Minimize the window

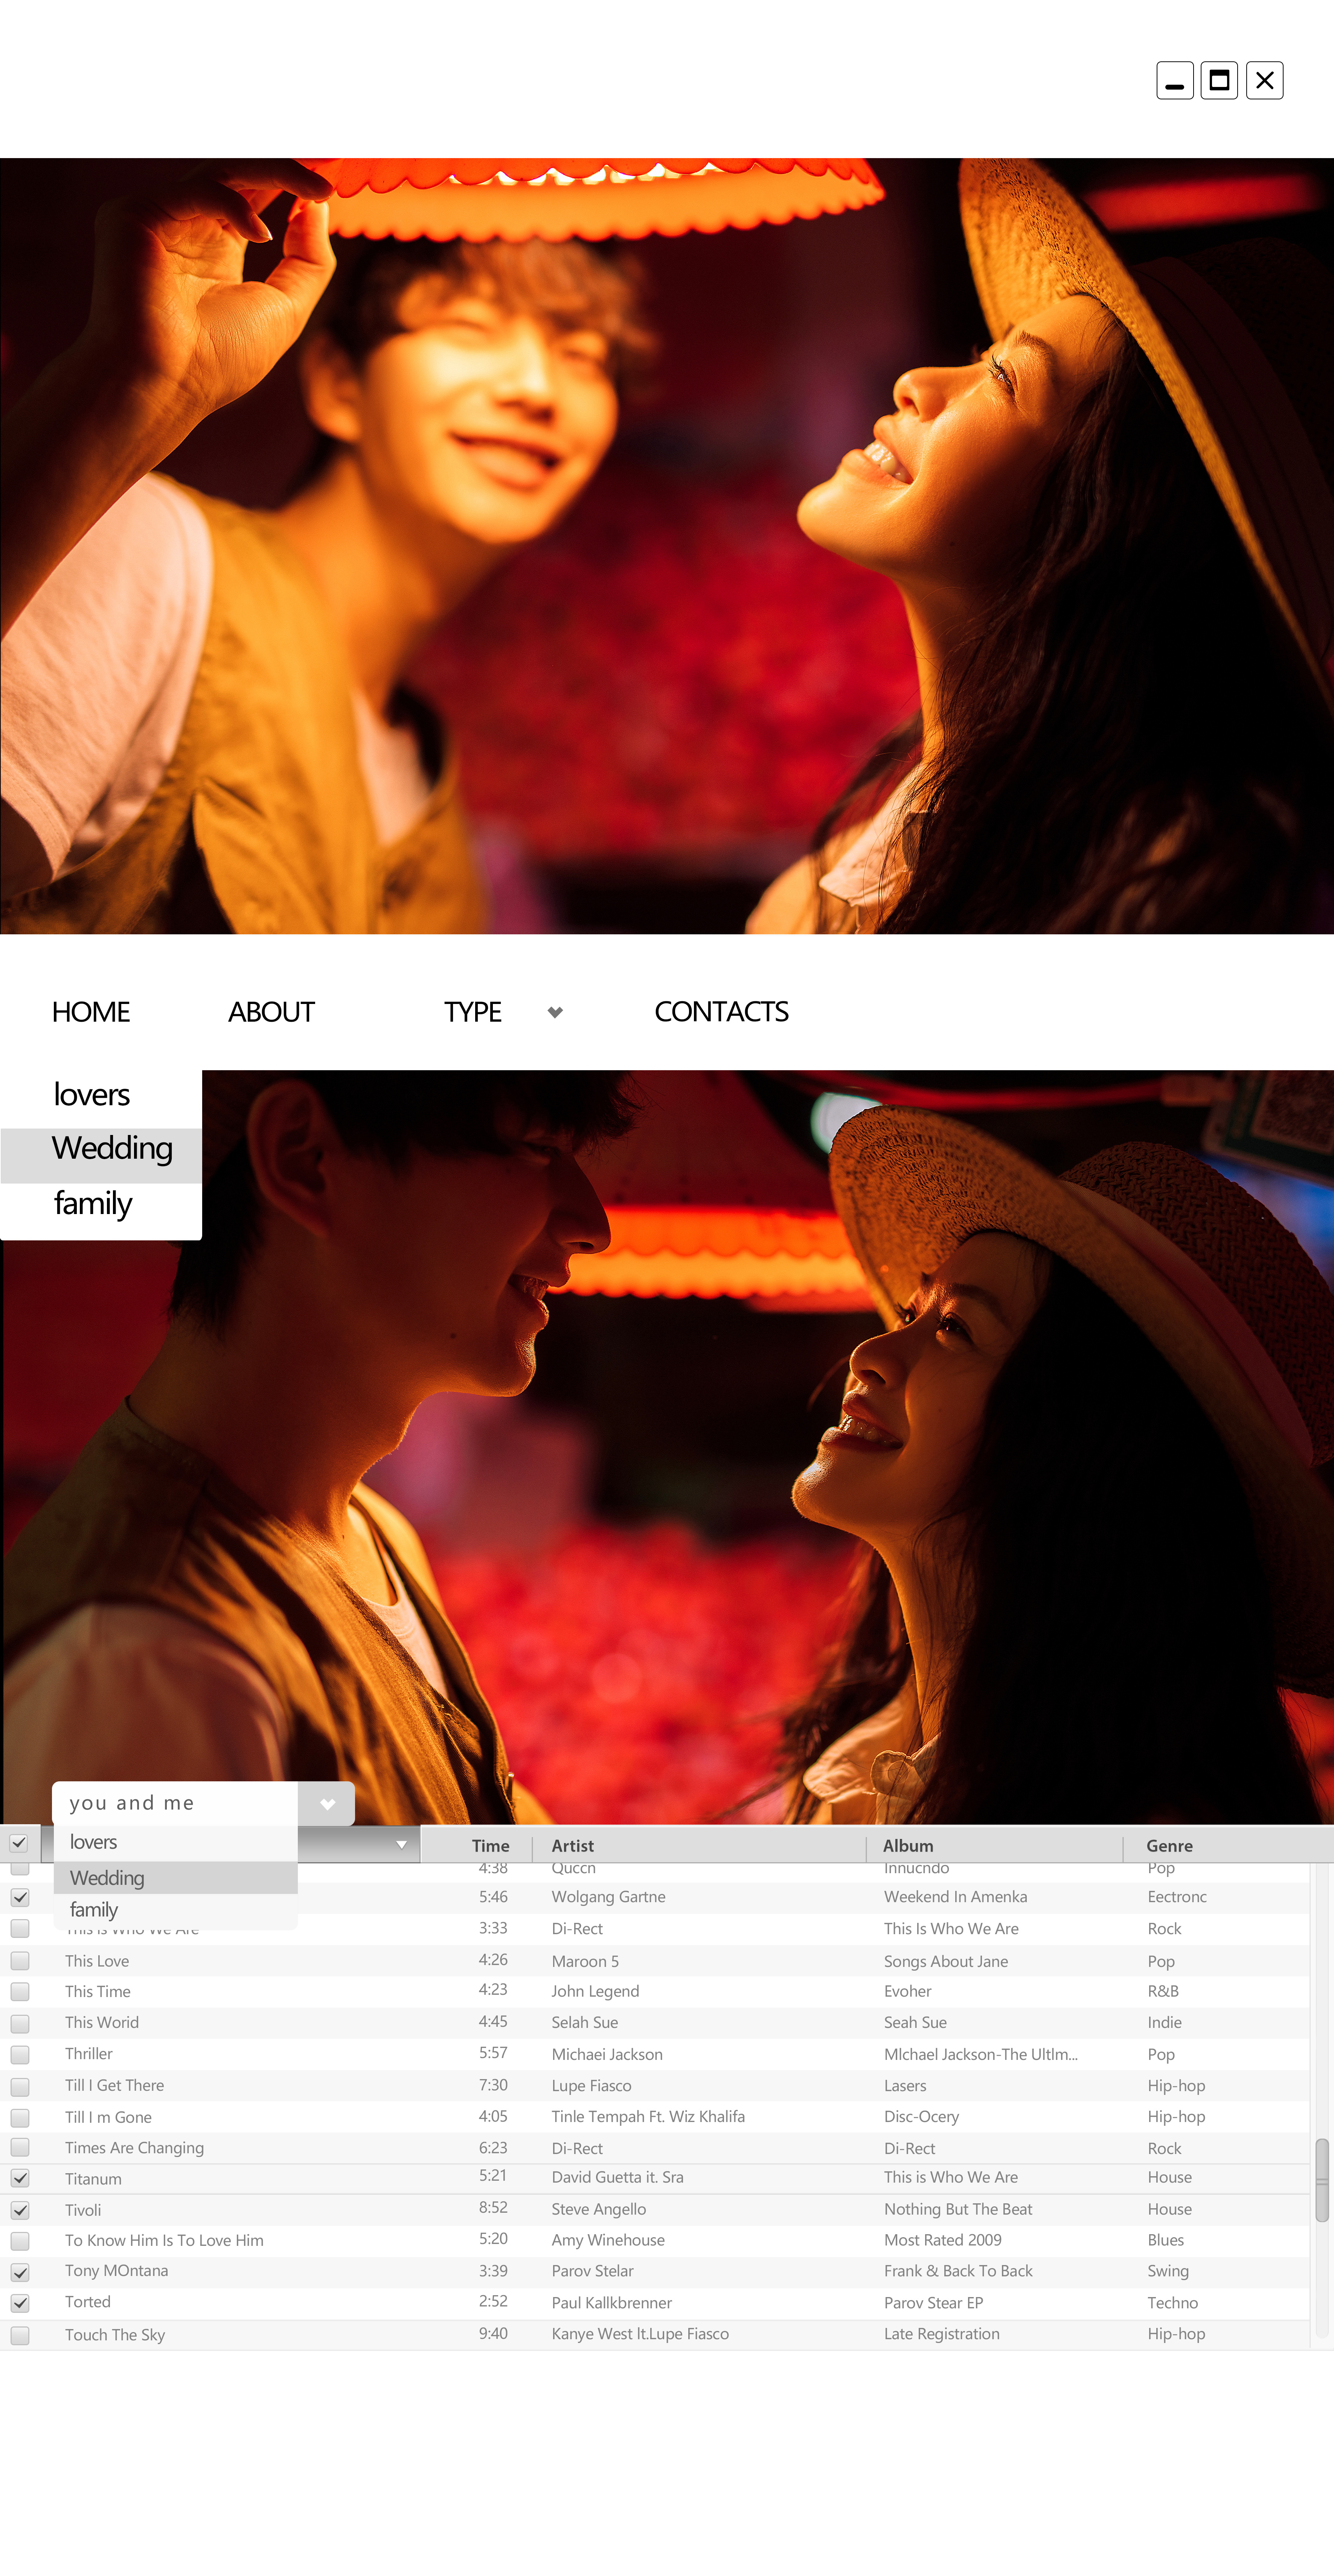1175,80
